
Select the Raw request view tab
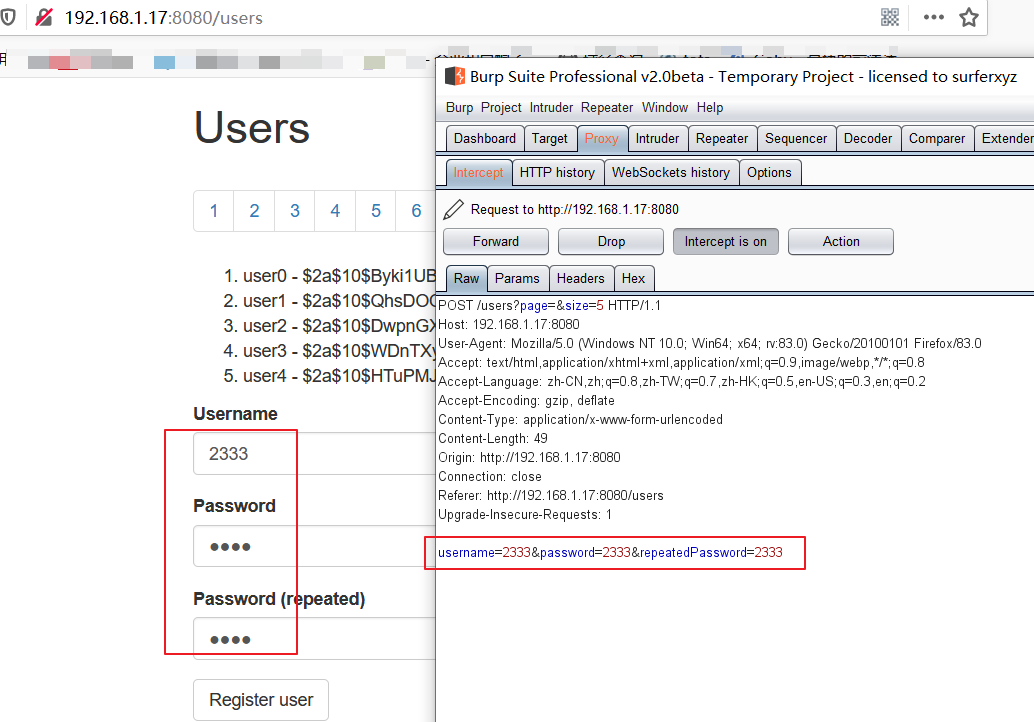point(466,278)
